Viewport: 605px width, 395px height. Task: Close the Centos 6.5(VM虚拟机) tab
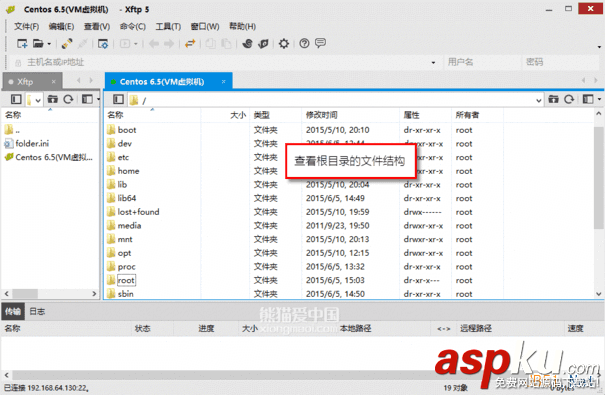223,81
